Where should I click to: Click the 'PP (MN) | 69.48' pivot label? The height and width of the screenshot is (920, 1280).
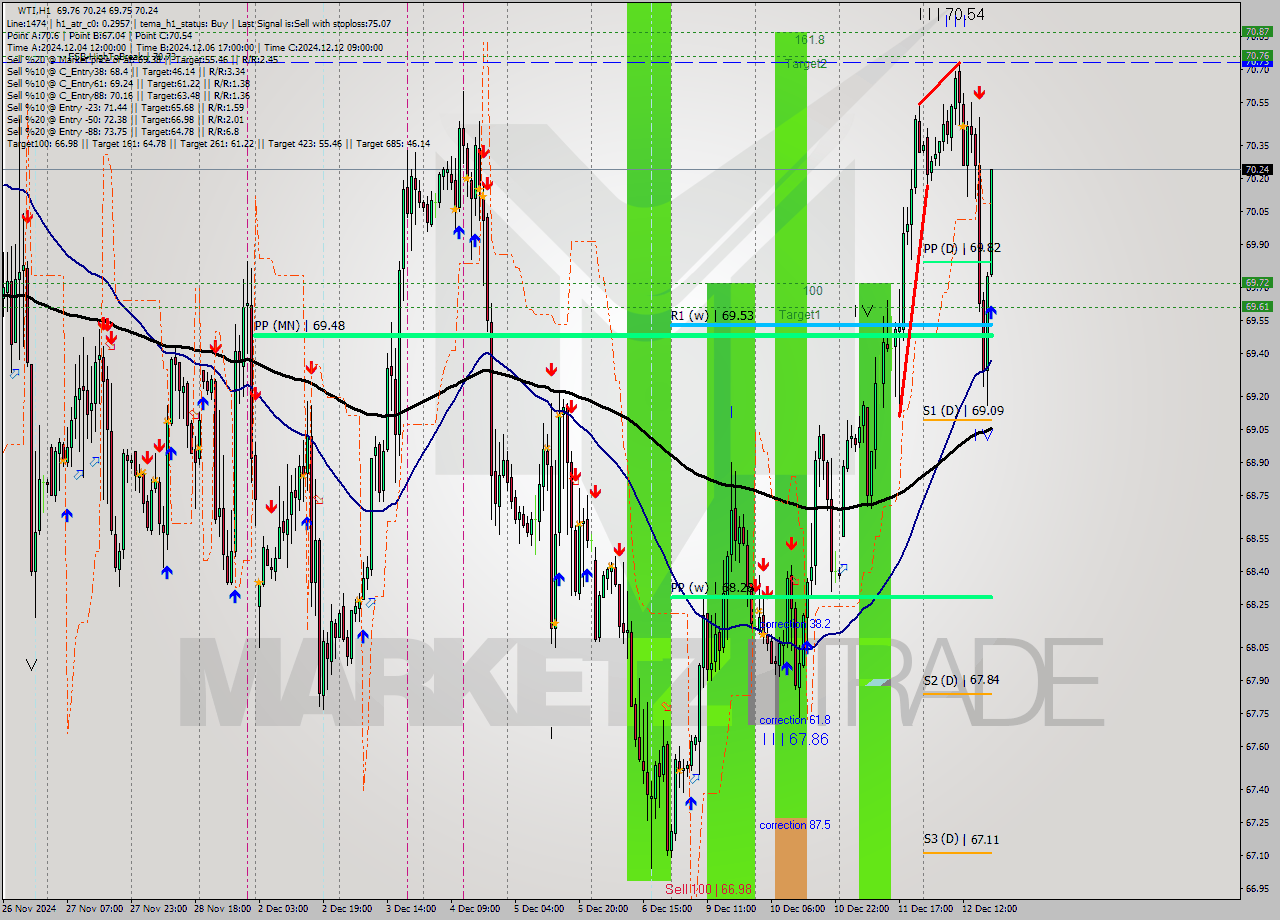click(x=300, y=326)
